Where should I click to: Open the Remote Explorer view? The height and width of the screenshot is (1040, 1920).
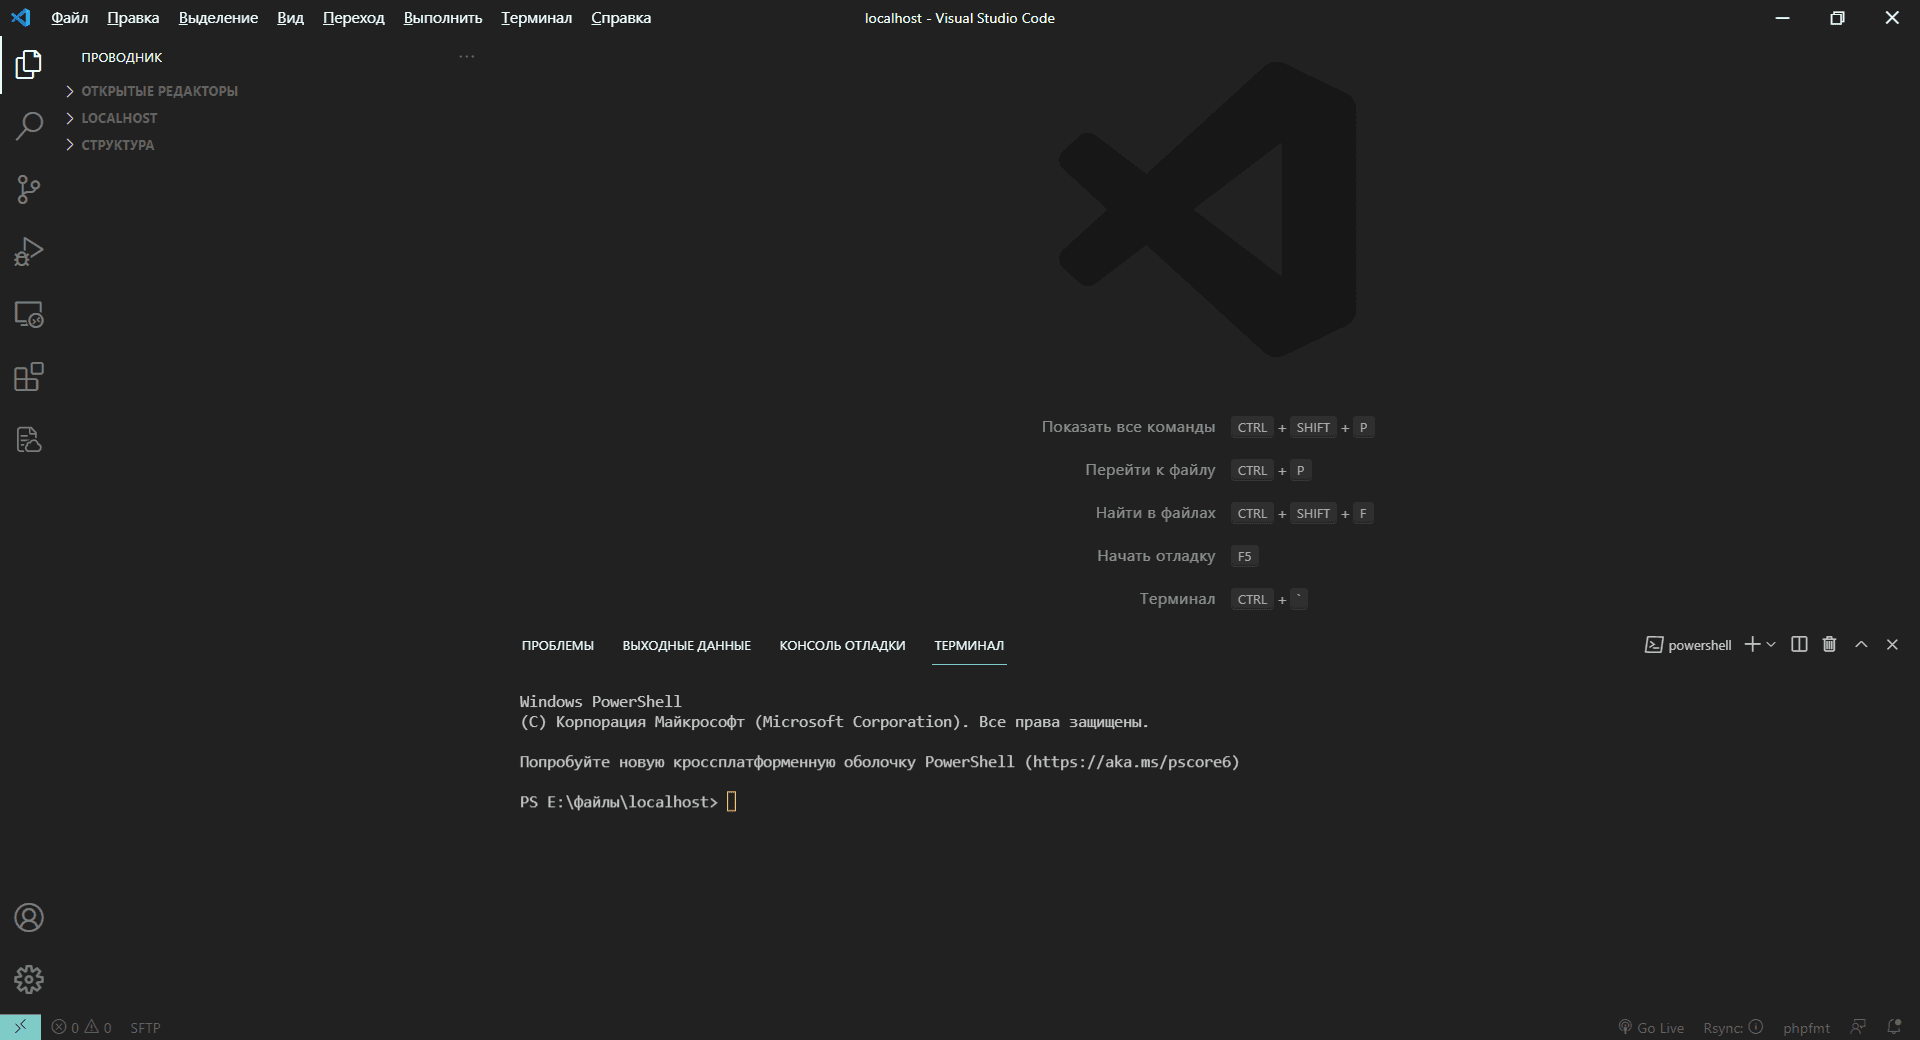[x=29, y=314]
